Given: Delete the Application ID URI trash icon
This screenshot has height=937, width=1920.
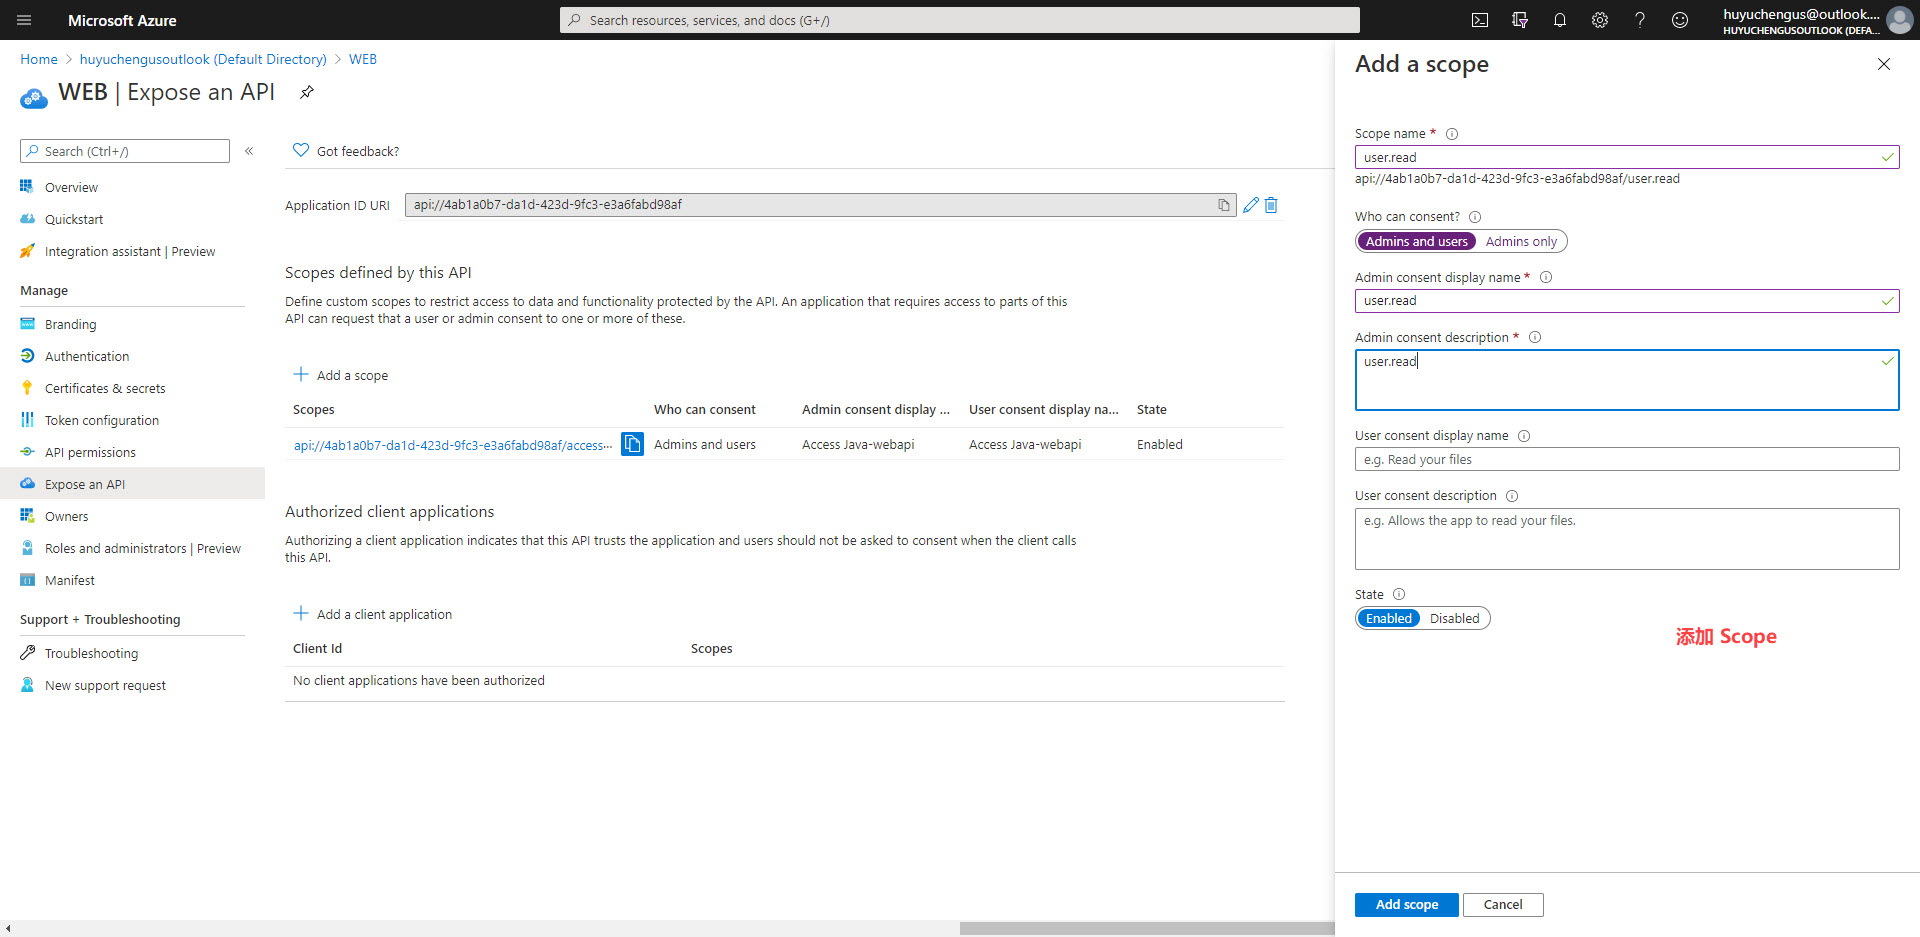Looking at the screenshot, I should point(1271,205).
